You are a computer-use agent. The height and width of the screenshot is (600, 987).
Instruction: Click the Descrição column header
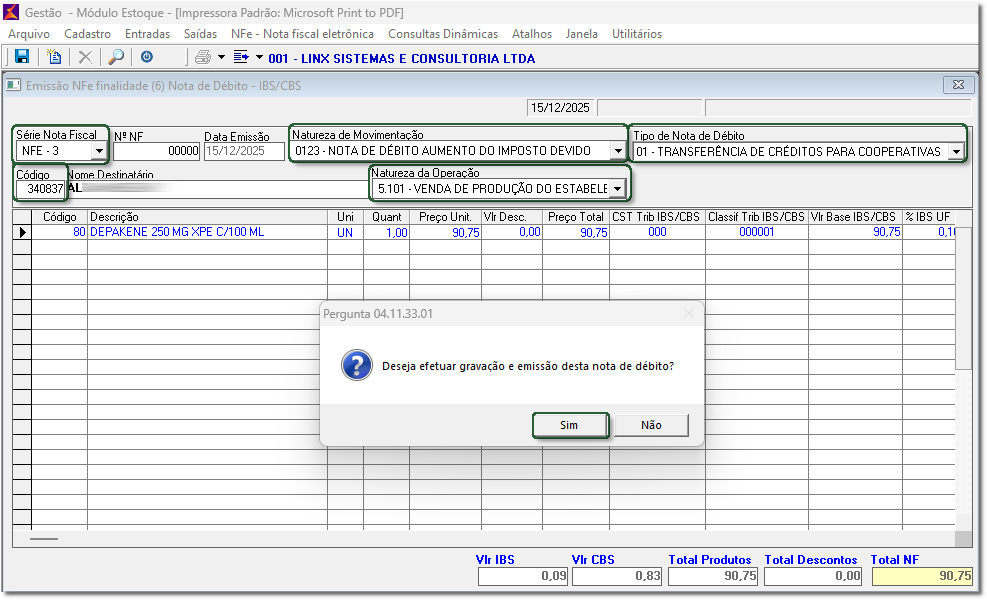point(207,217)
